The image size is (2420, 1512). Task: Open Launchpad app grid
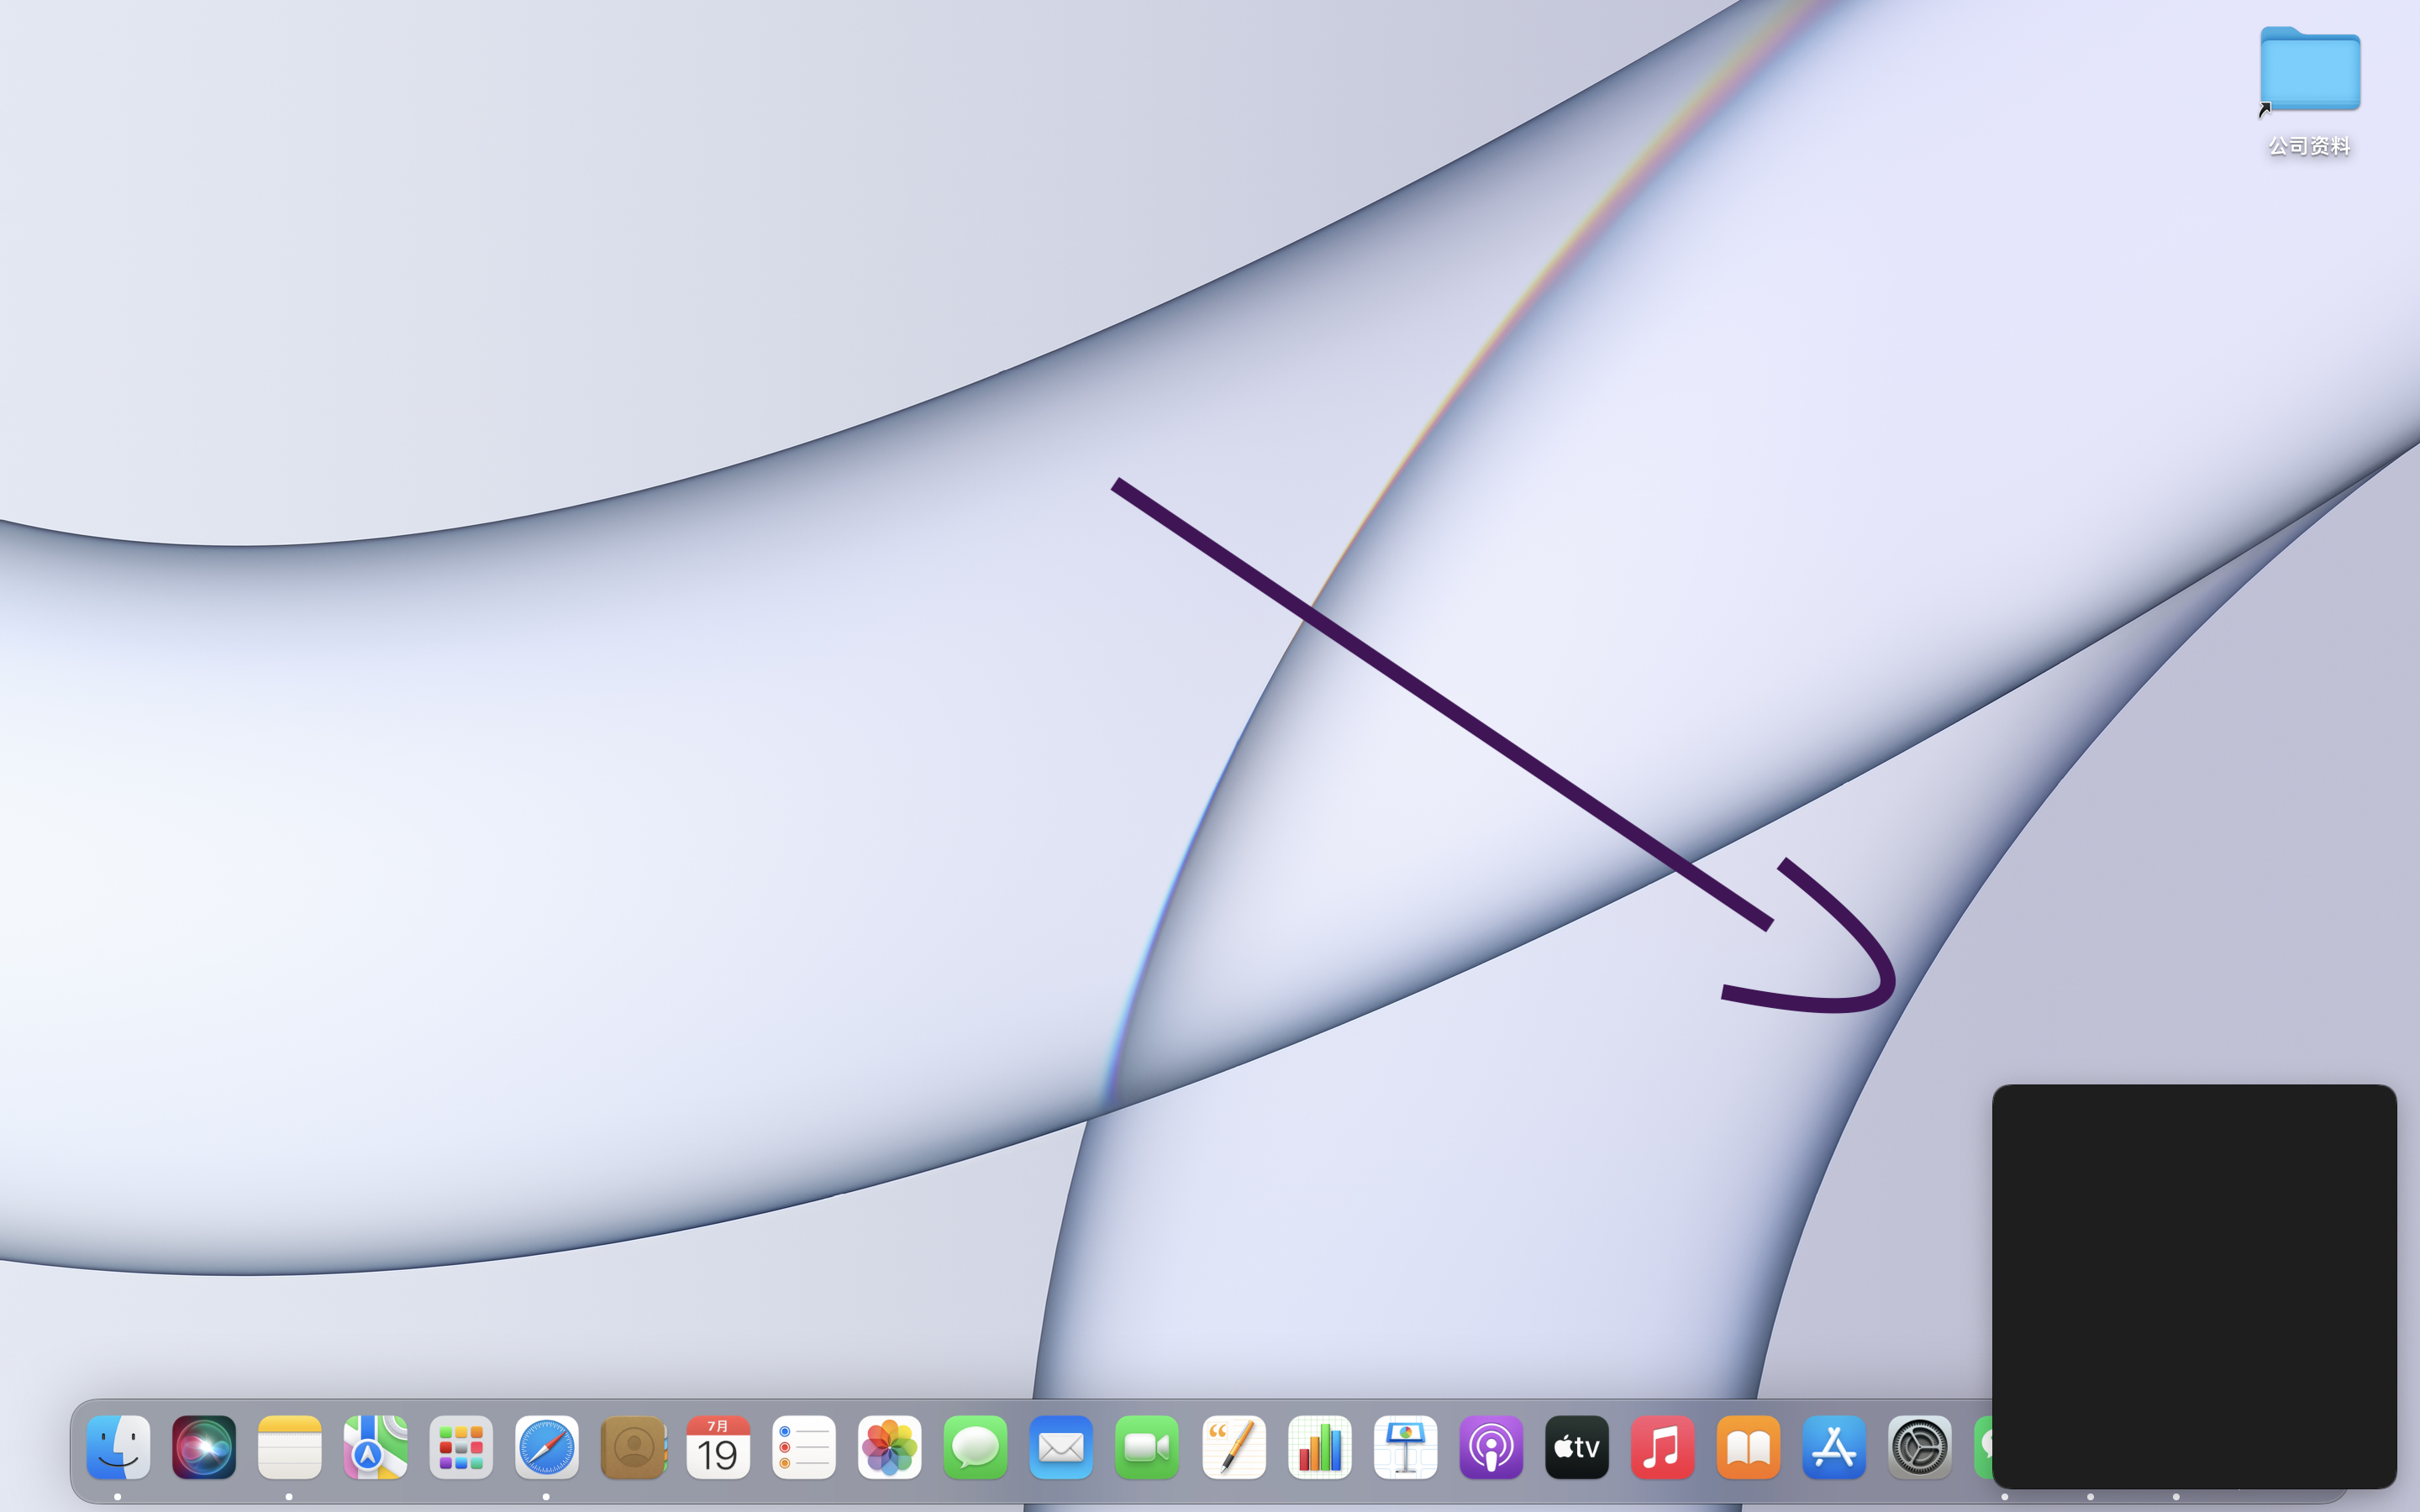click(461, 1447)
